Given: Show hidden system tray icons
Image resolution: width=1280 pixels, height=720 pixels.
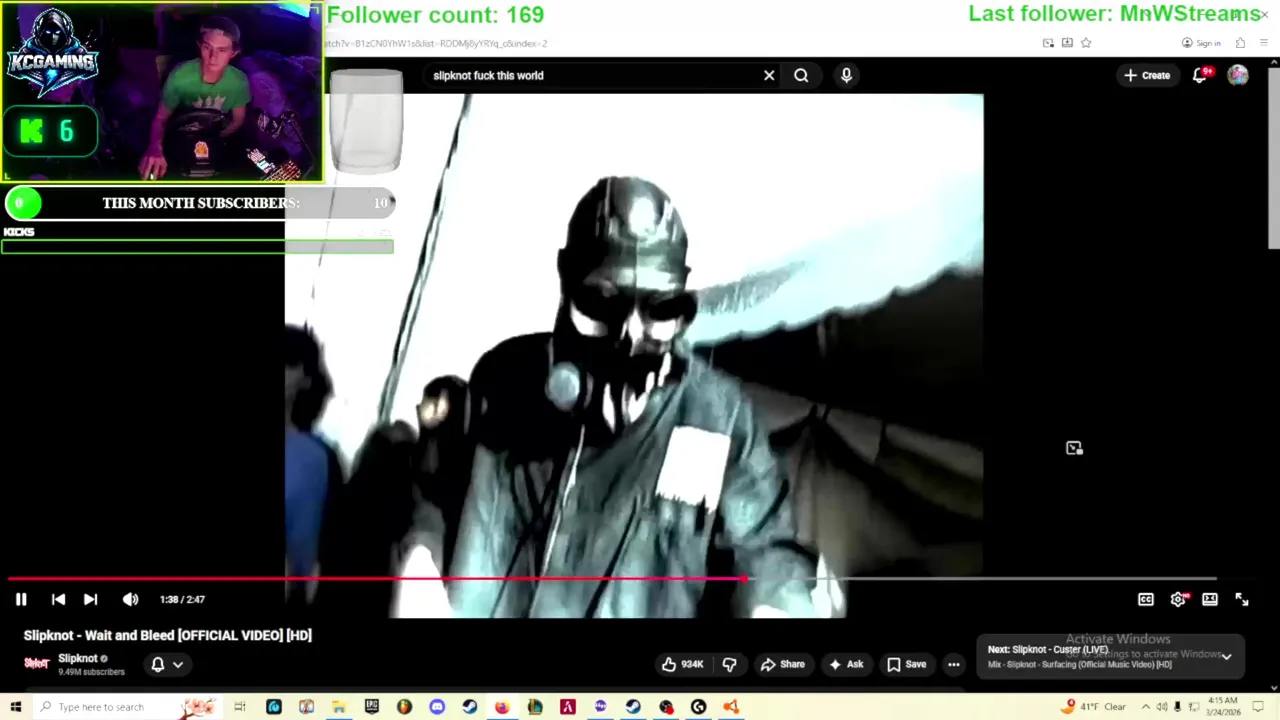Looking at the screenshot, I should point(1145,707).
